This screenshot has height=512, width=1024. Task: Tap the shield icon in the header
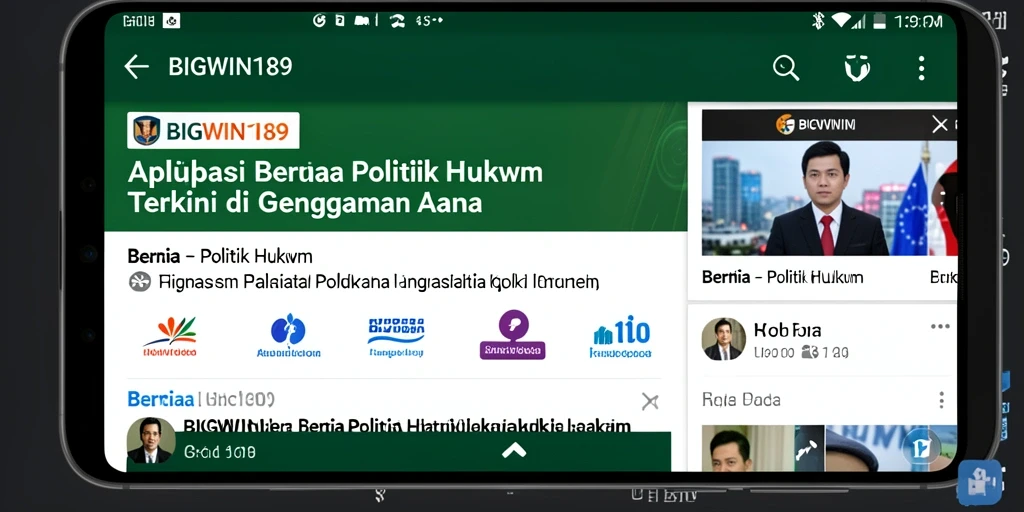[x=857, y=68]
